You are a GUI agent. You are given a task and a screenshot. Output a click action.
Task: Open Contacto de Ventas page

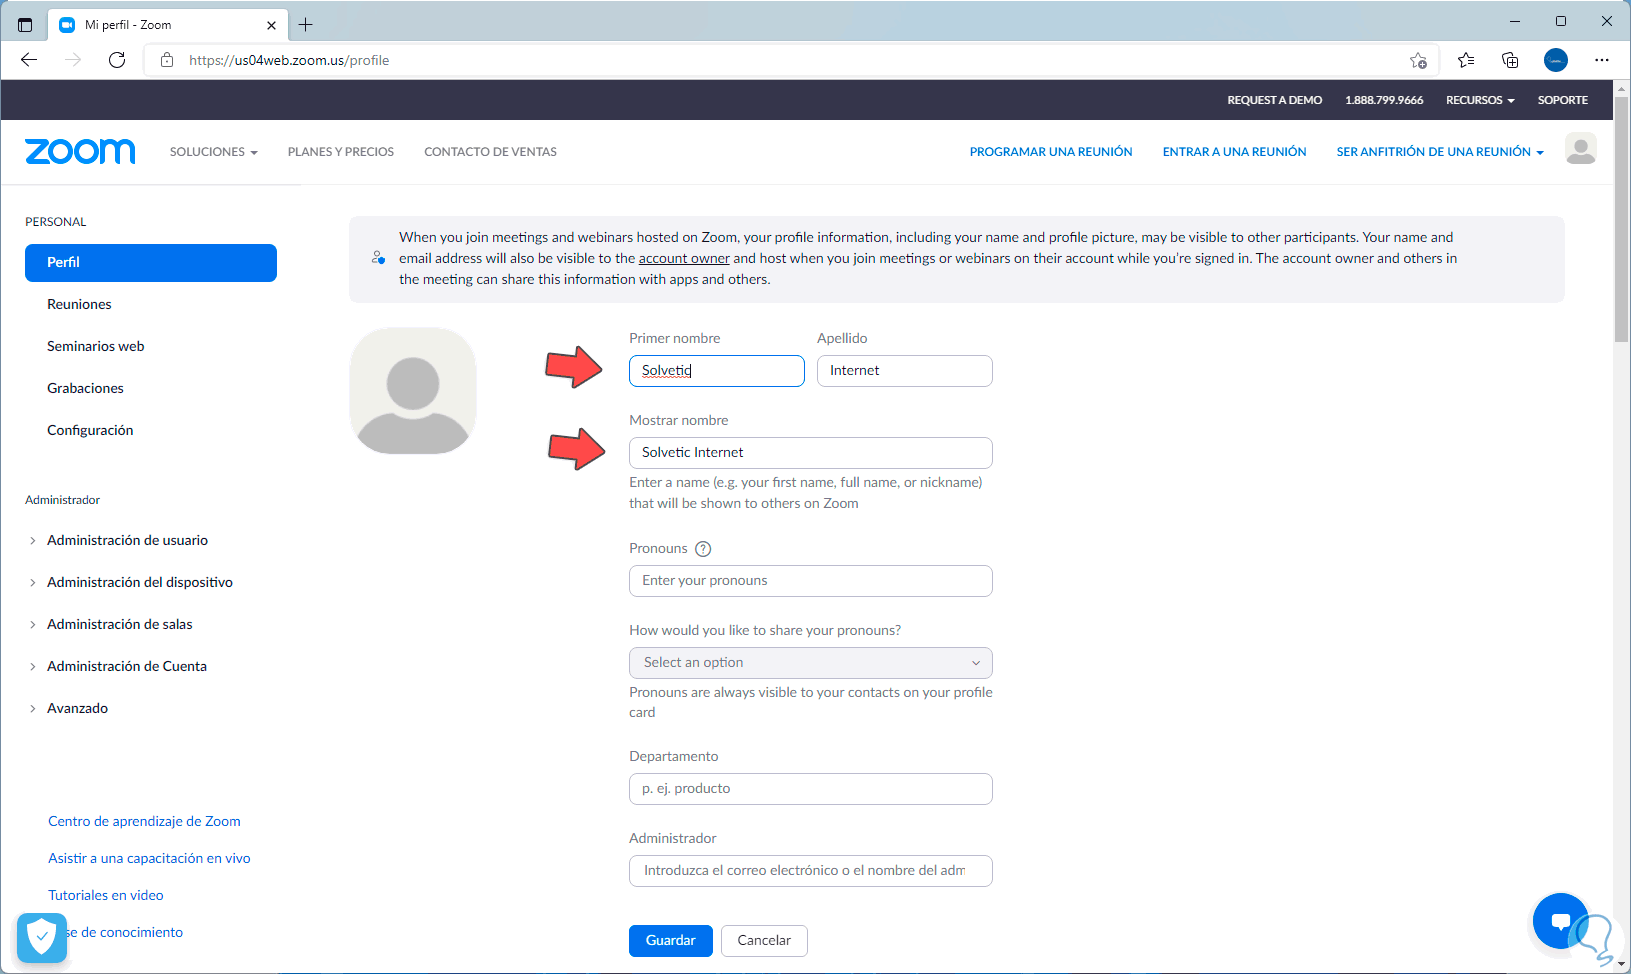[x=490, y=152]
